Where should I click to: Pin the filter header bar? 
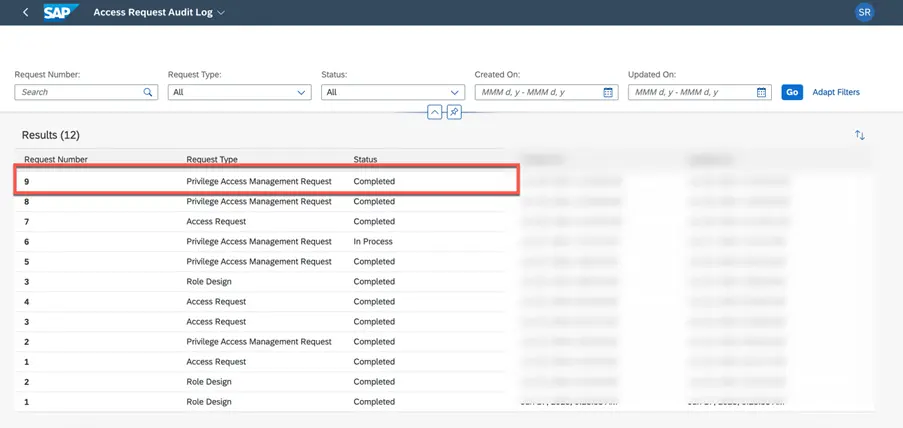pos(454,112)
